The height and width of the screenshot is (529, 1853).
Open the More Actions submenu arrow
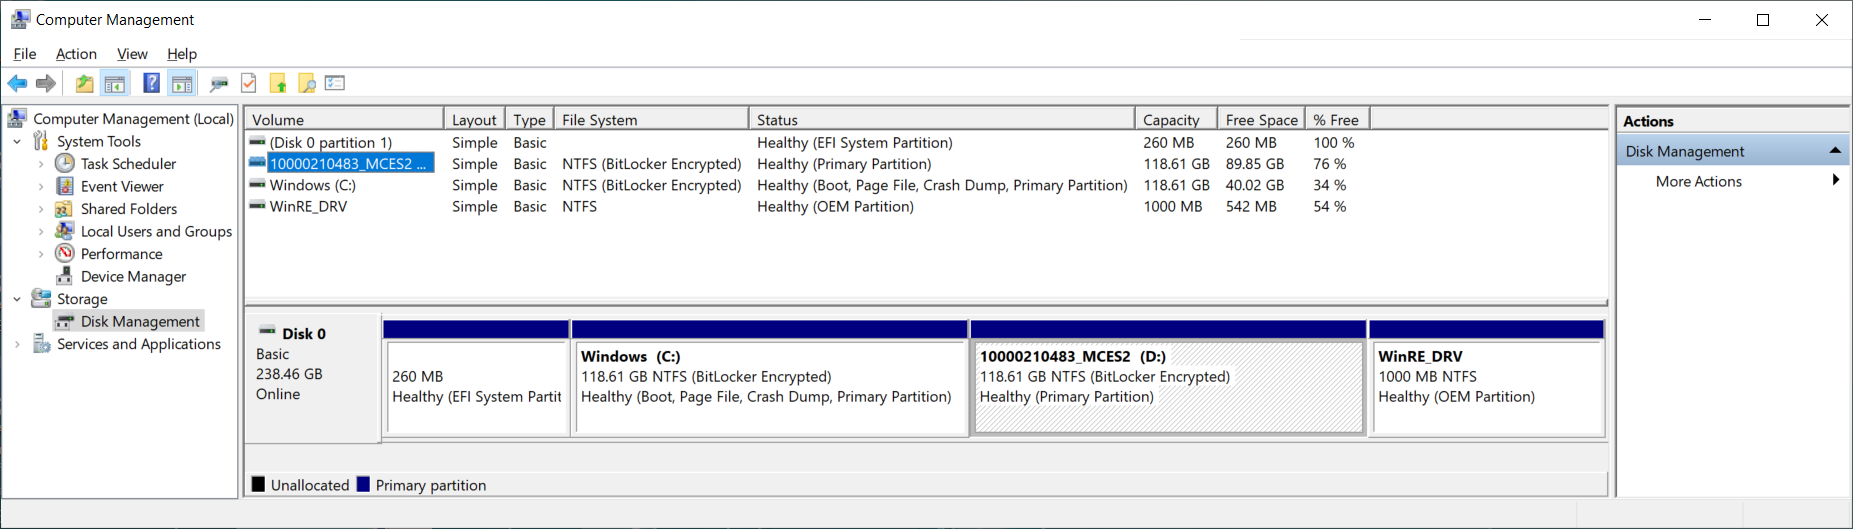[1835, 180]
